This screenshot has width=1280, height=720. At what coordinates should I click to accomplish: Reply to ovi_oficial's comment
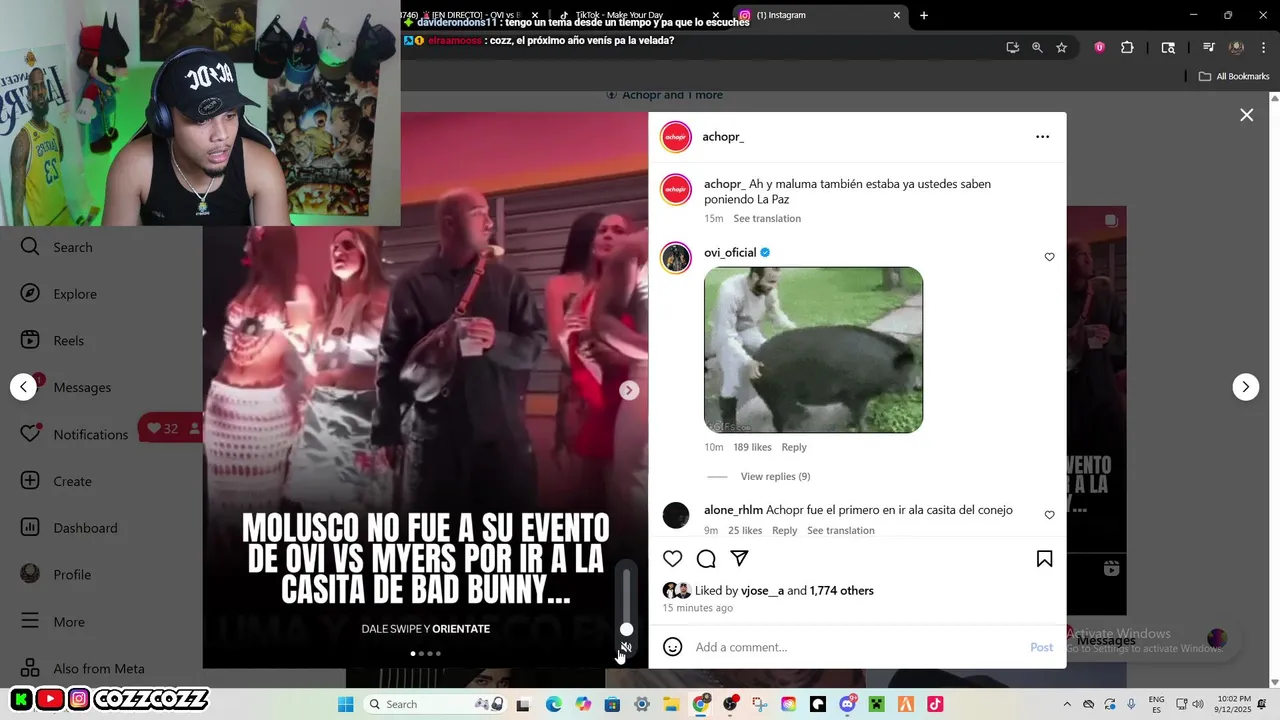(x=794, y=447)
